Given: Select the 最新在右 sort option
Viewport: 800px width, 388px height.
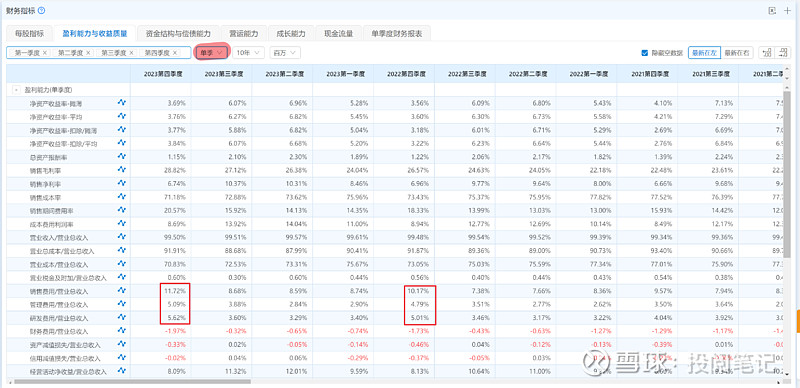Looking at the screenshot, I should [x=737, y=53].
